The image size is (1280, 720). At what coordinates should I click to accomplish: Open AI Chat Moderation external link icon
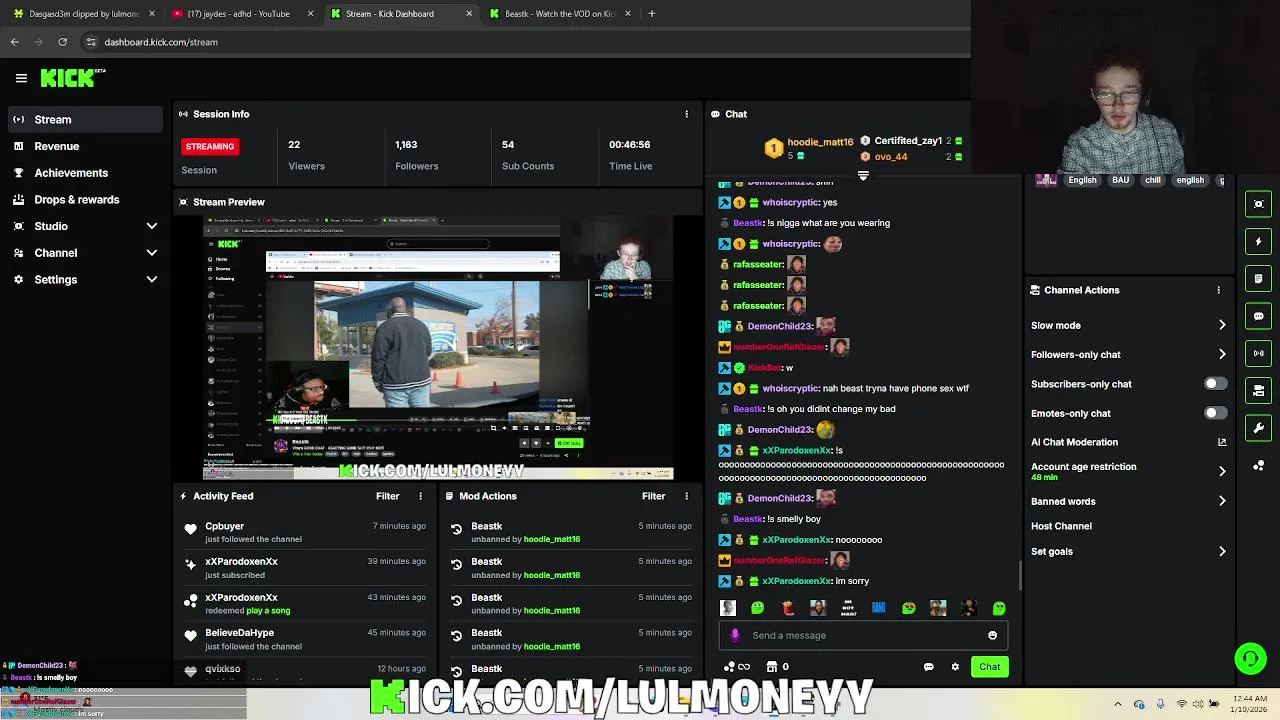coord(1222,442)
